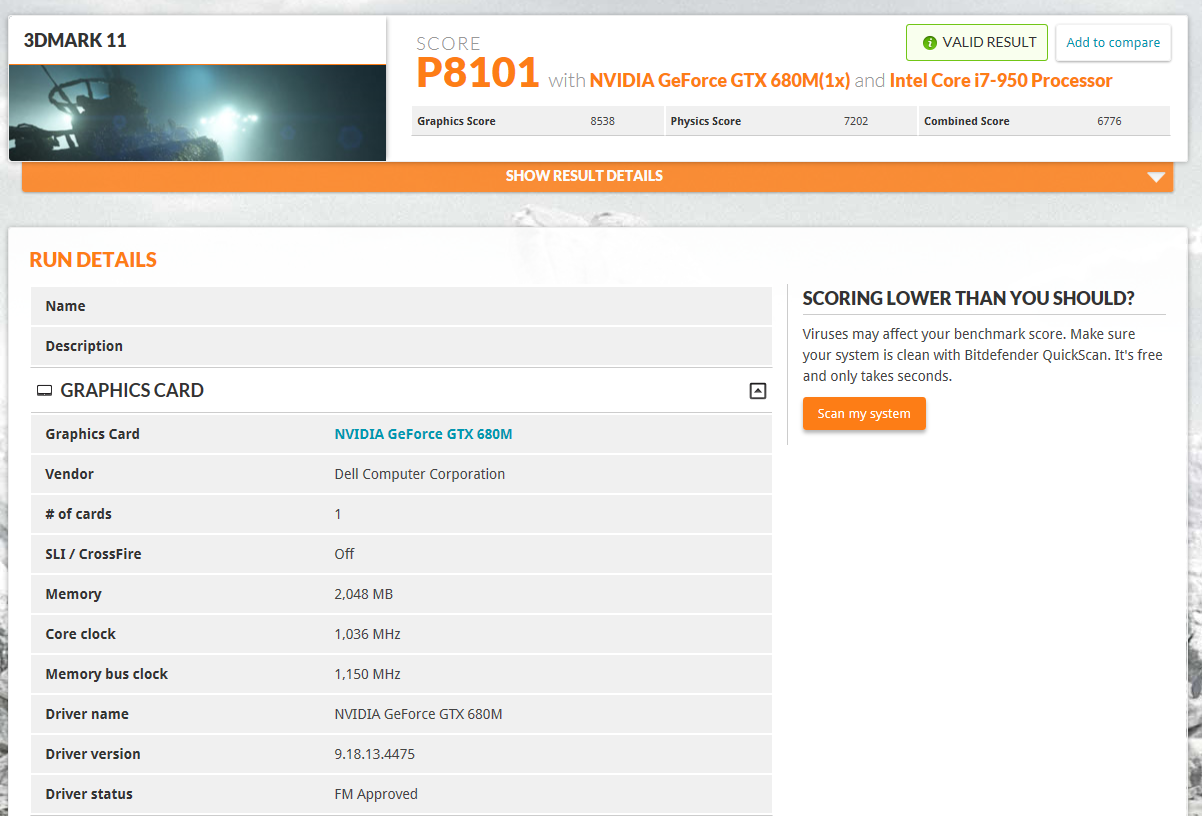Click Scoring Lower Than You Should heading
Viewport: 1202px width, 816px height.
(x=969, y=298)
